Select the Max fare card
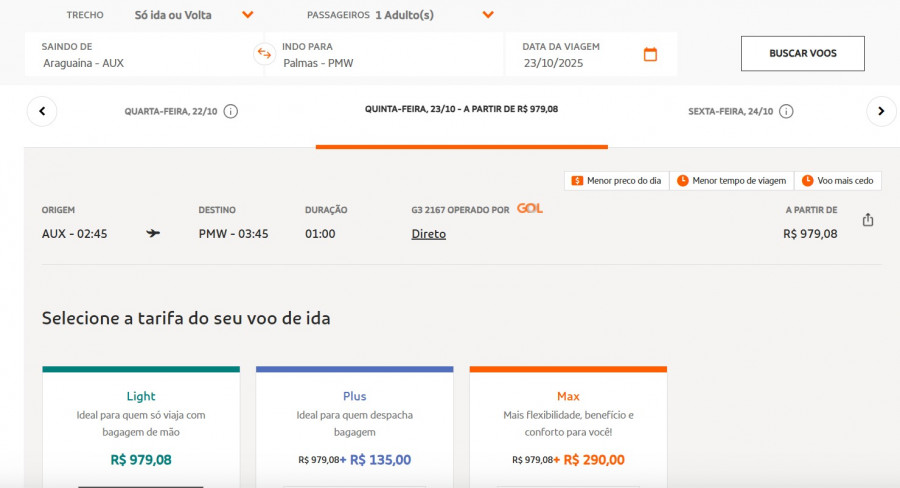Viewport: 900px width, 488px height. pyautogui.click(x=568, y=427)
